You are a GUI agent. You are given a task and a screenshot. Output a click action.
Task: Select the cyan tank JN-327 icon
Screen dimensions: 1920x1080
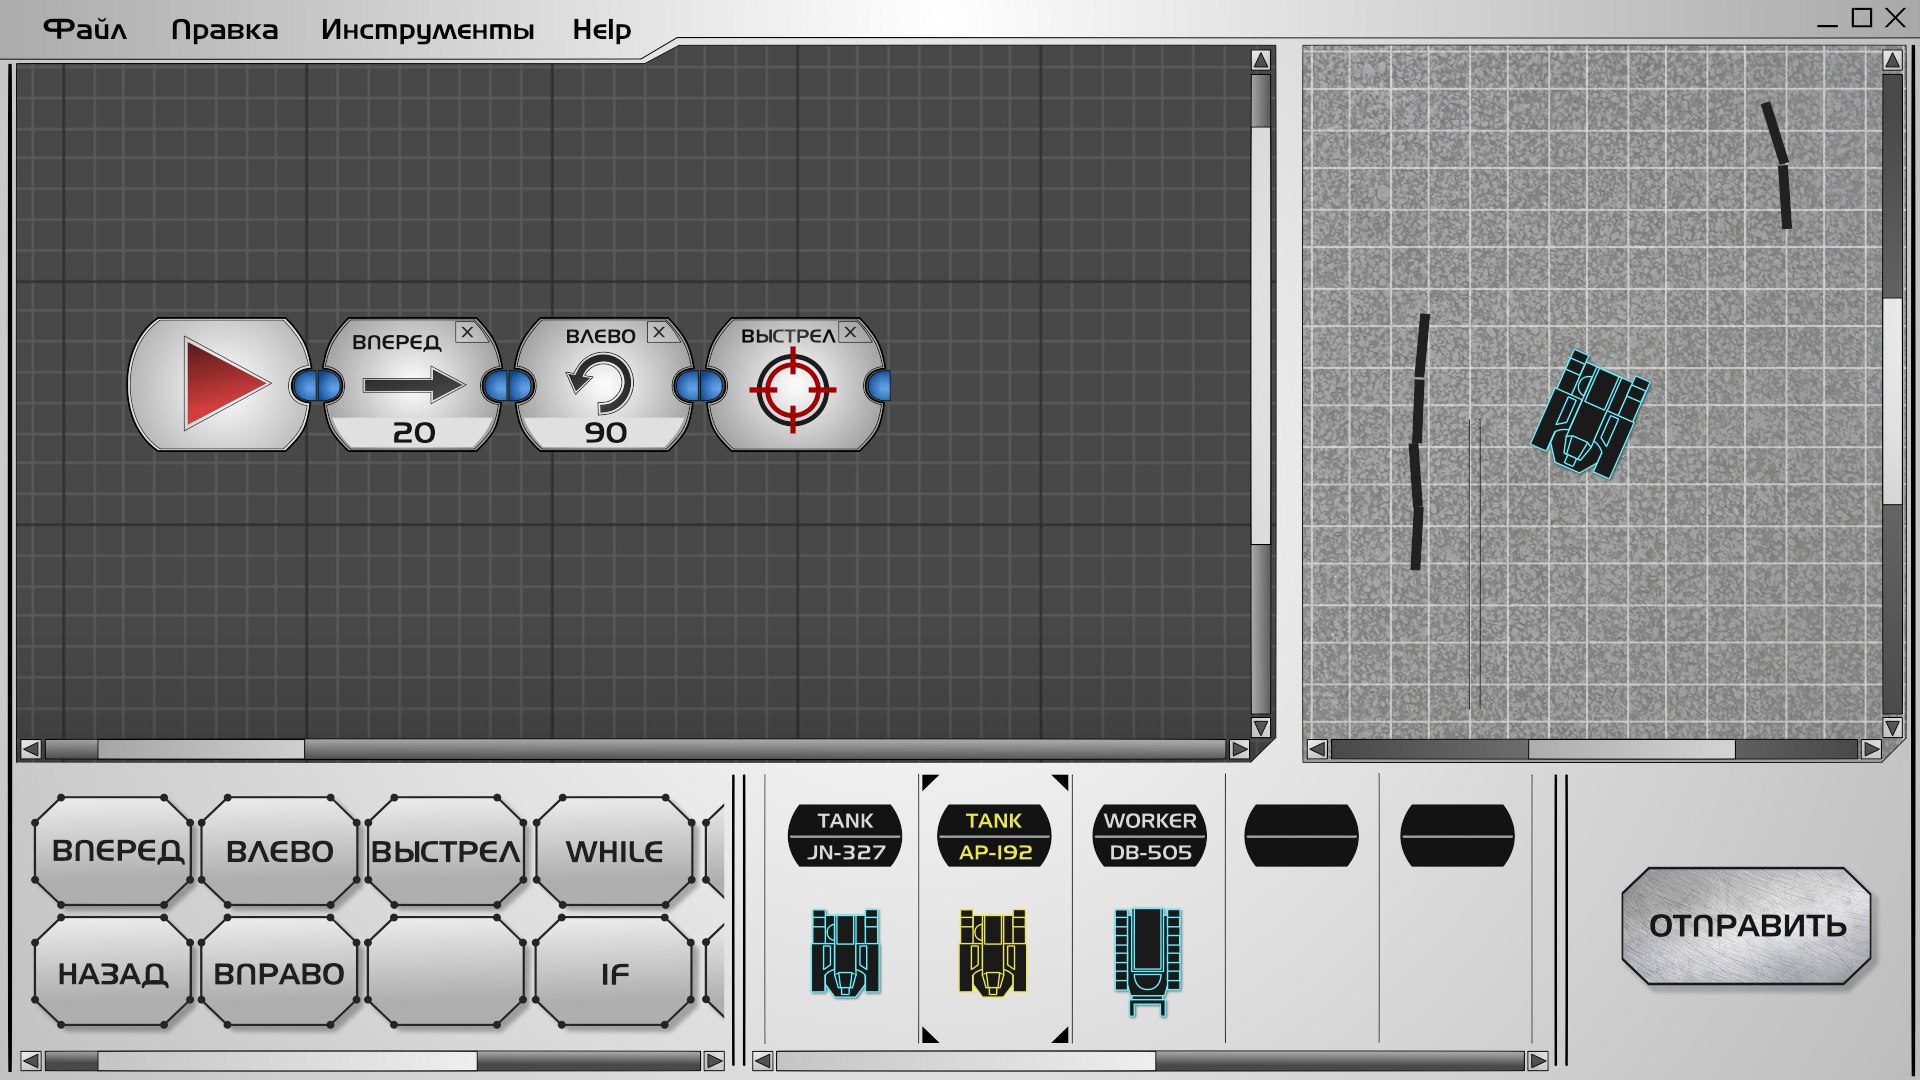pos(845,952)
